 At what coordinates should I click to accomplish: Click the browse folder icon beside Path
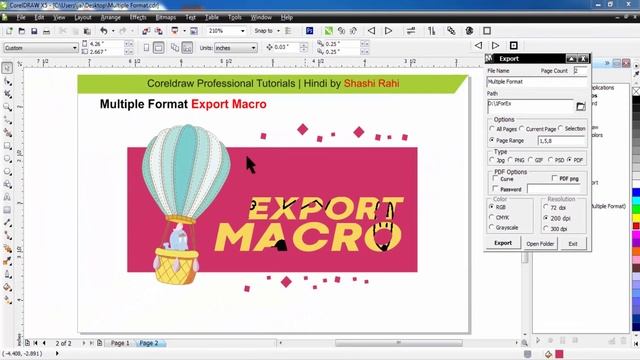pyautogui.click(x=580, y=107)
